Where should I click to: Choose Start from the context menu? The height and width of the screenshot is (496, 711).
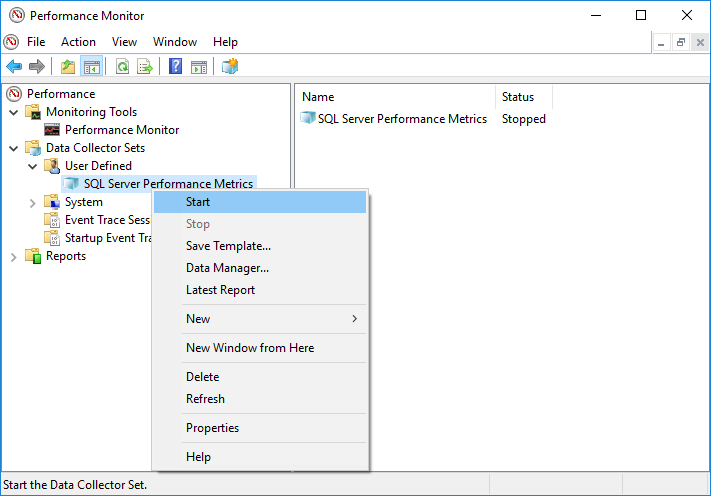click(x=260, y=202)
